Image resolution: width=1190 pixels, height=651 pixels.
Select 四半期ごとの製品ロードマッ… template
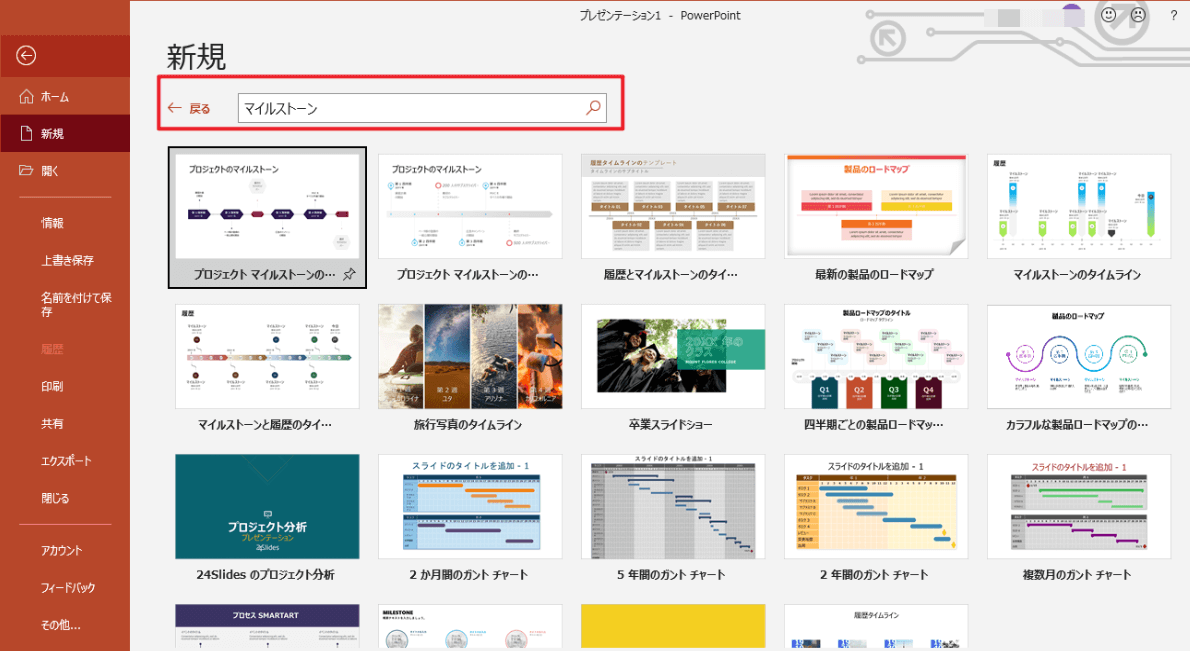876,357
